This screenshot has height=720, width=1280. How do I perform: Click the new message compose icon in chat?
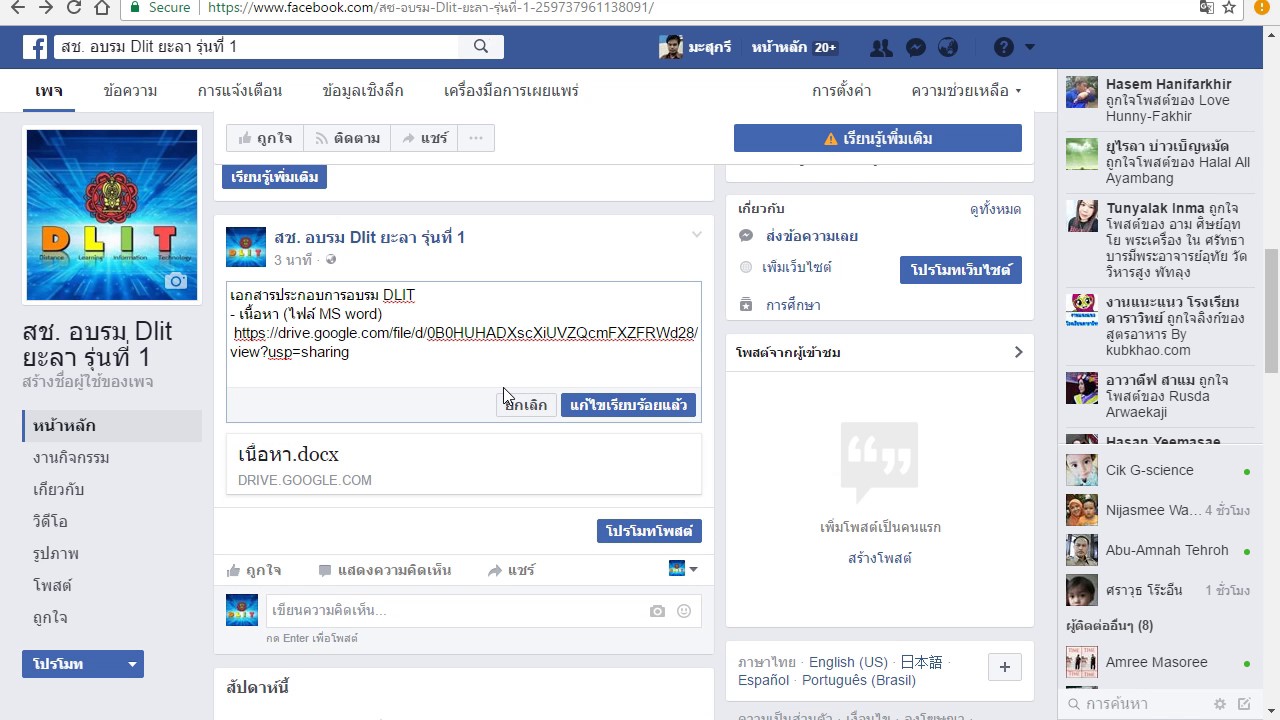point(1244,704)
